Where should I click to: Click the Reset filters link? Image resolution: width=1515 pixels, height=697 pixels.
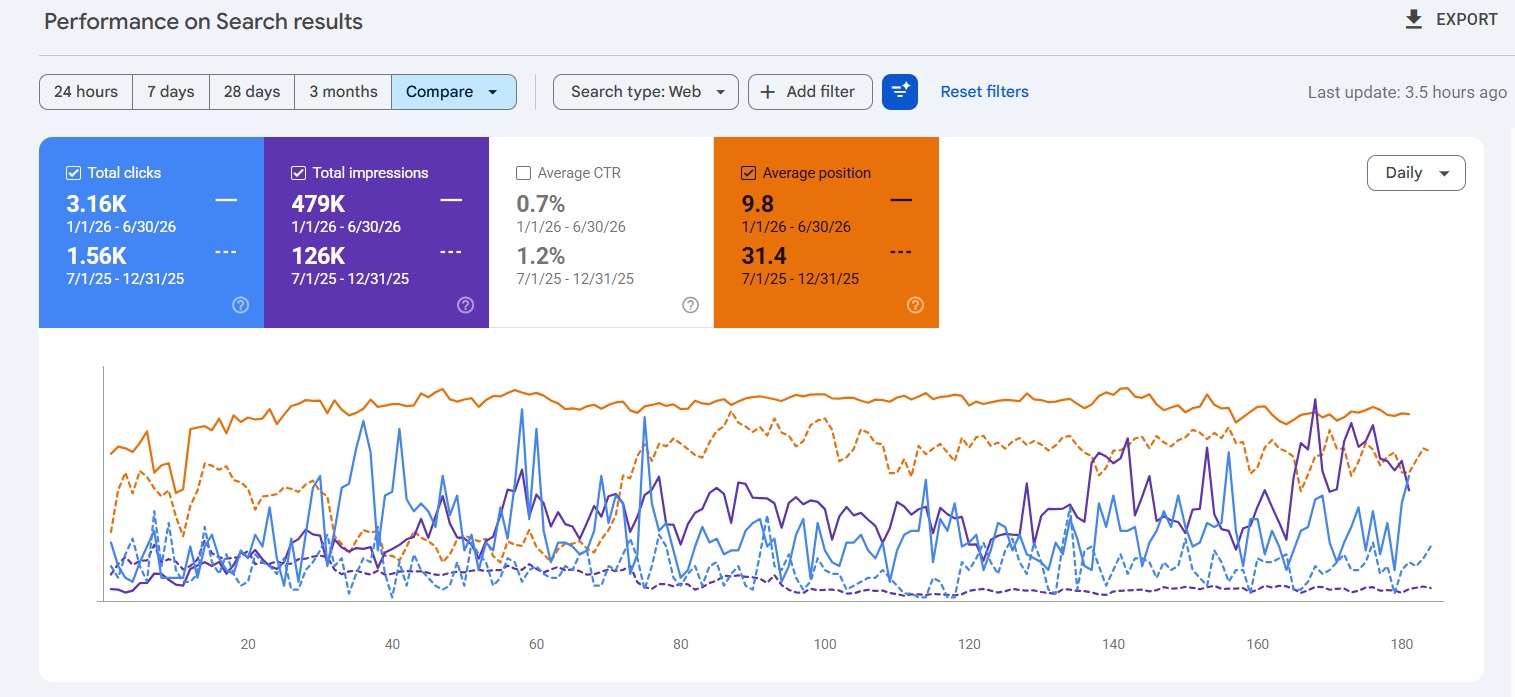[x=985, y=91]
